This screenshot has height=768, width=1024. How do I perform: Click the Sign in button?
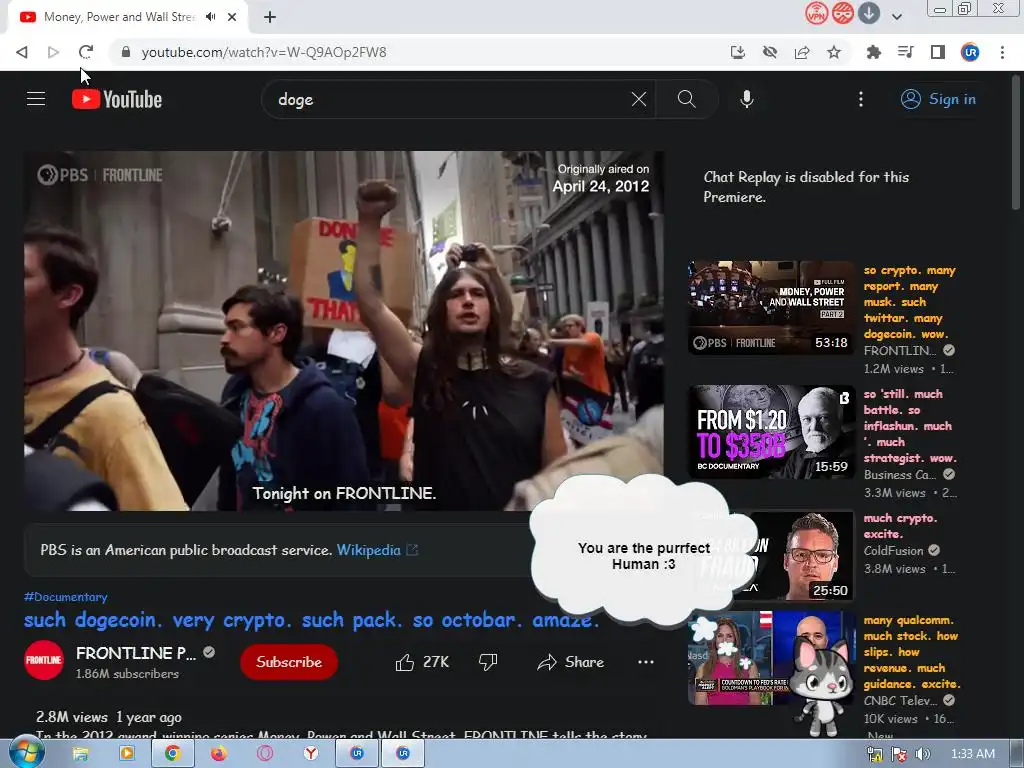(938, 99)
